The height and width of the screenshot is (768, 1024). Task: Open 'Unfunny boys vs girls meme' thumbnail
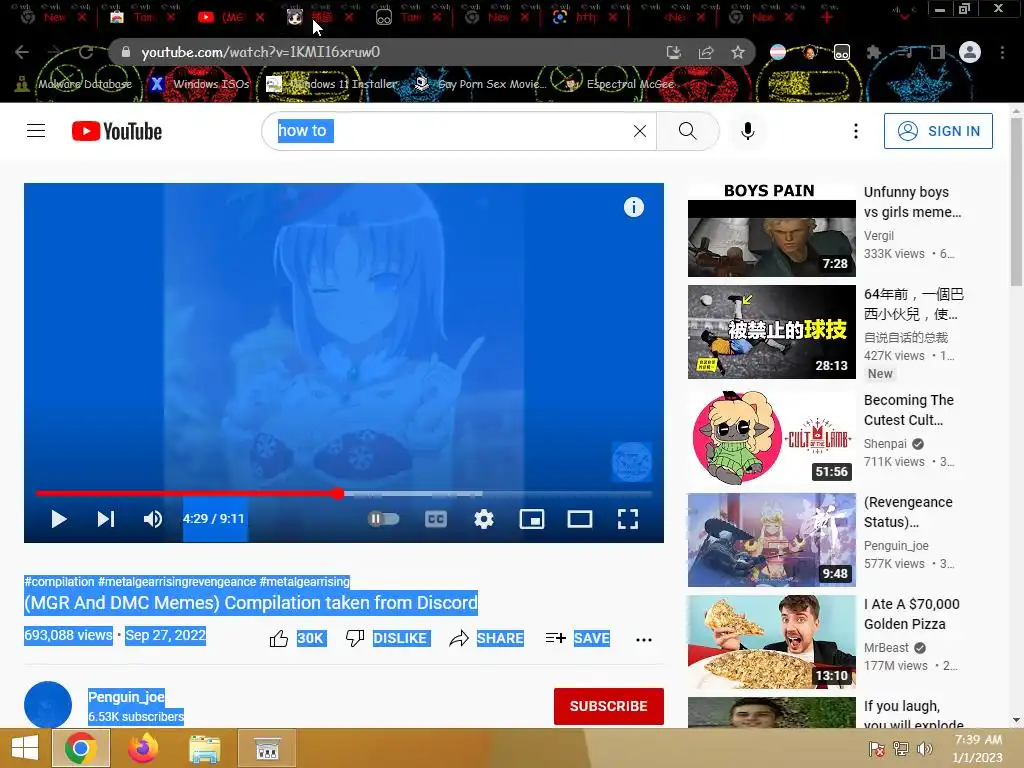(x=771, y=230)
